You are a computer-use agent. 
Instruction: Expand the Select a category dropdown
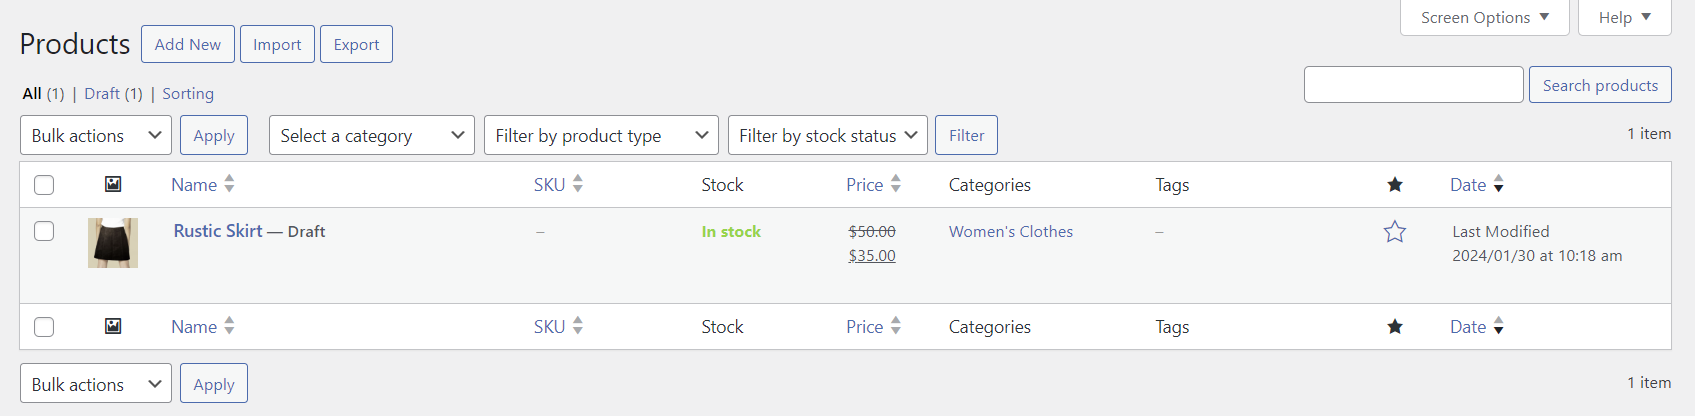(371, 135)
